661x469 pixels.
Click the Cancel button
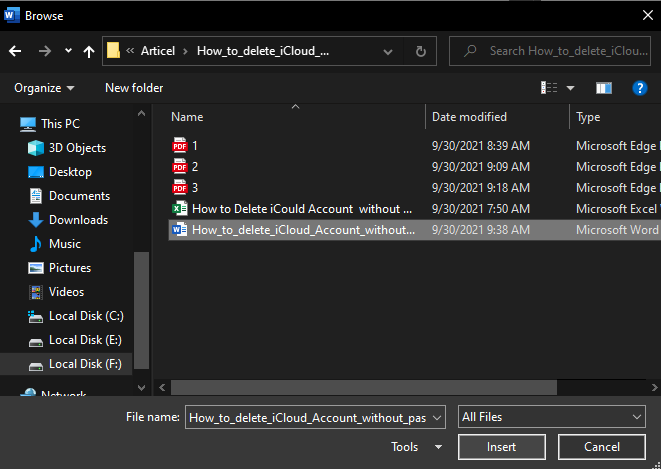tap(602, 447)
